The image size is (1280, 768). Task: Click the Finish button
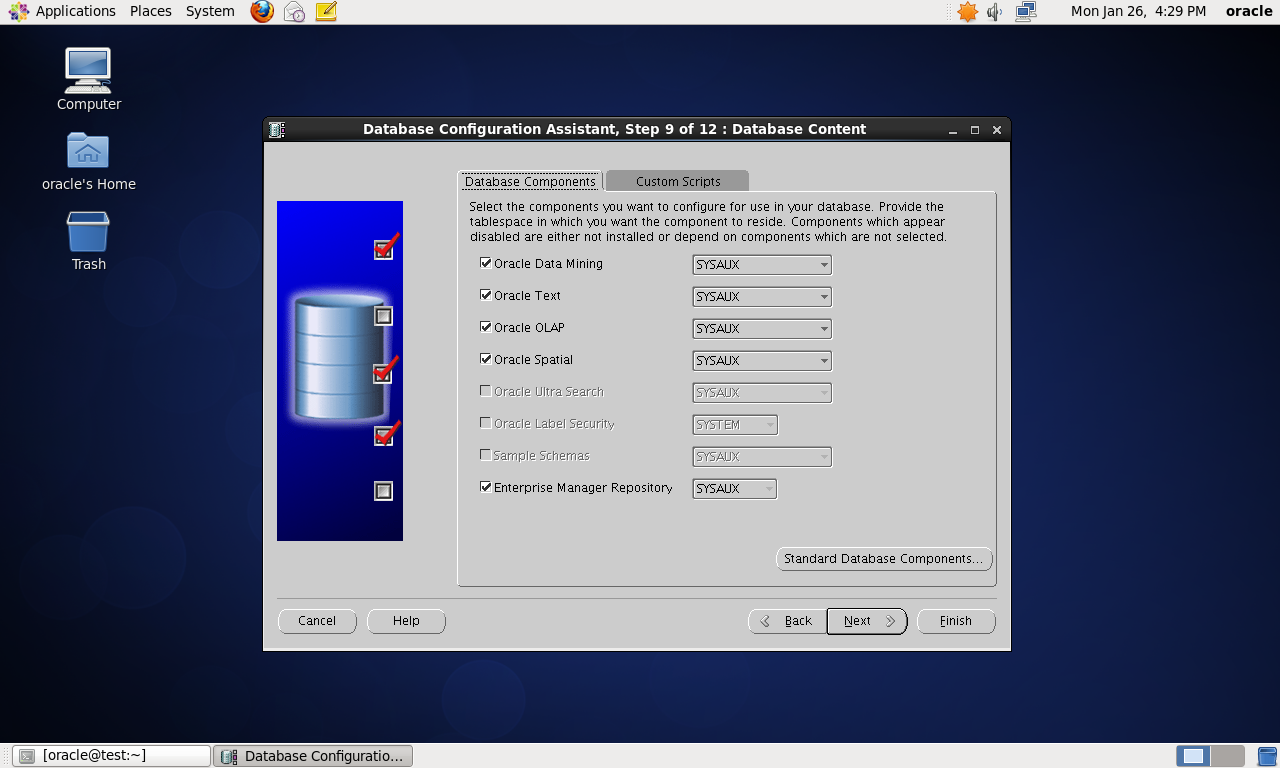point(956,621)
